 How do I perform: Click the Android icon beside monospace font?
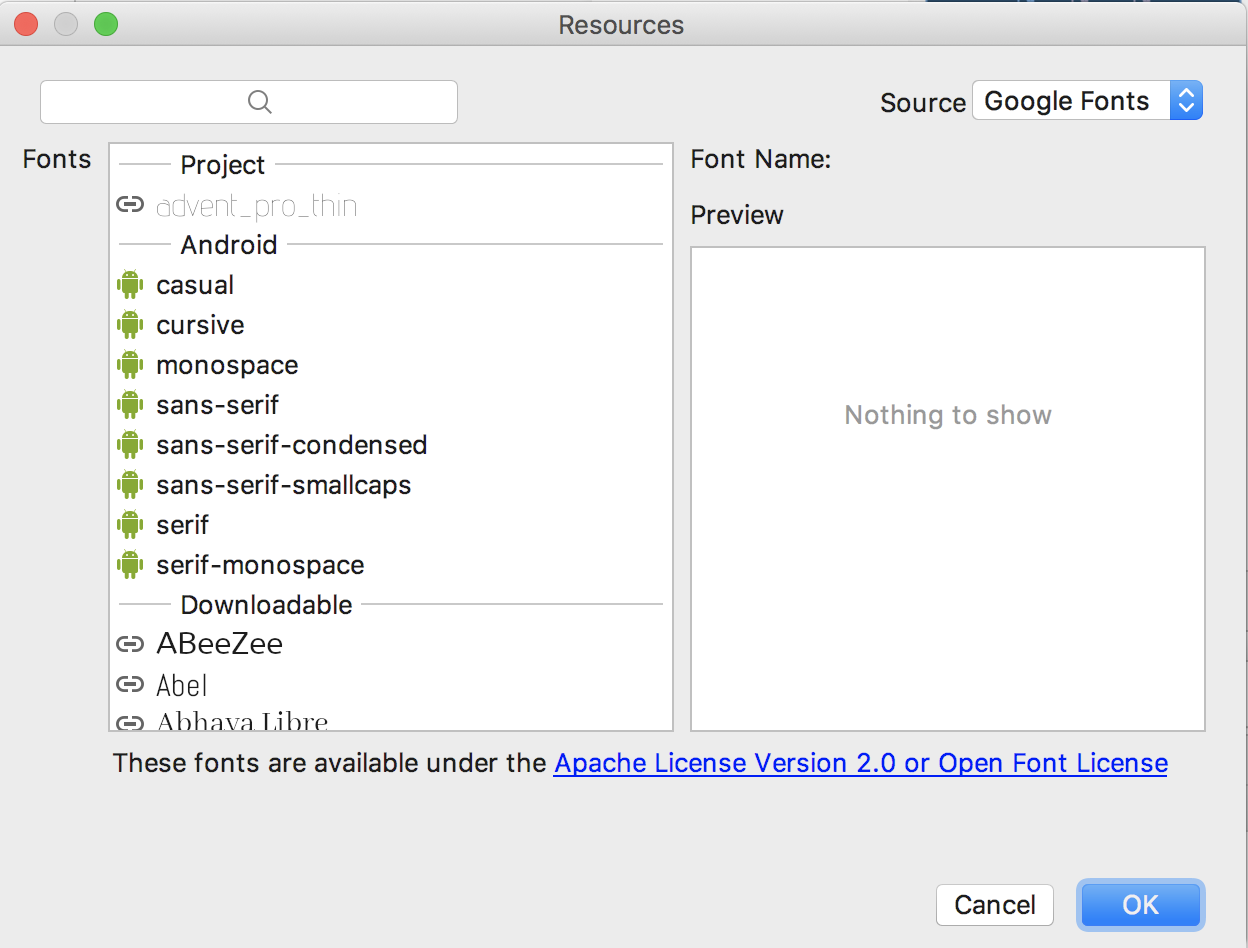pyautogui.click(x=129, y=365)
